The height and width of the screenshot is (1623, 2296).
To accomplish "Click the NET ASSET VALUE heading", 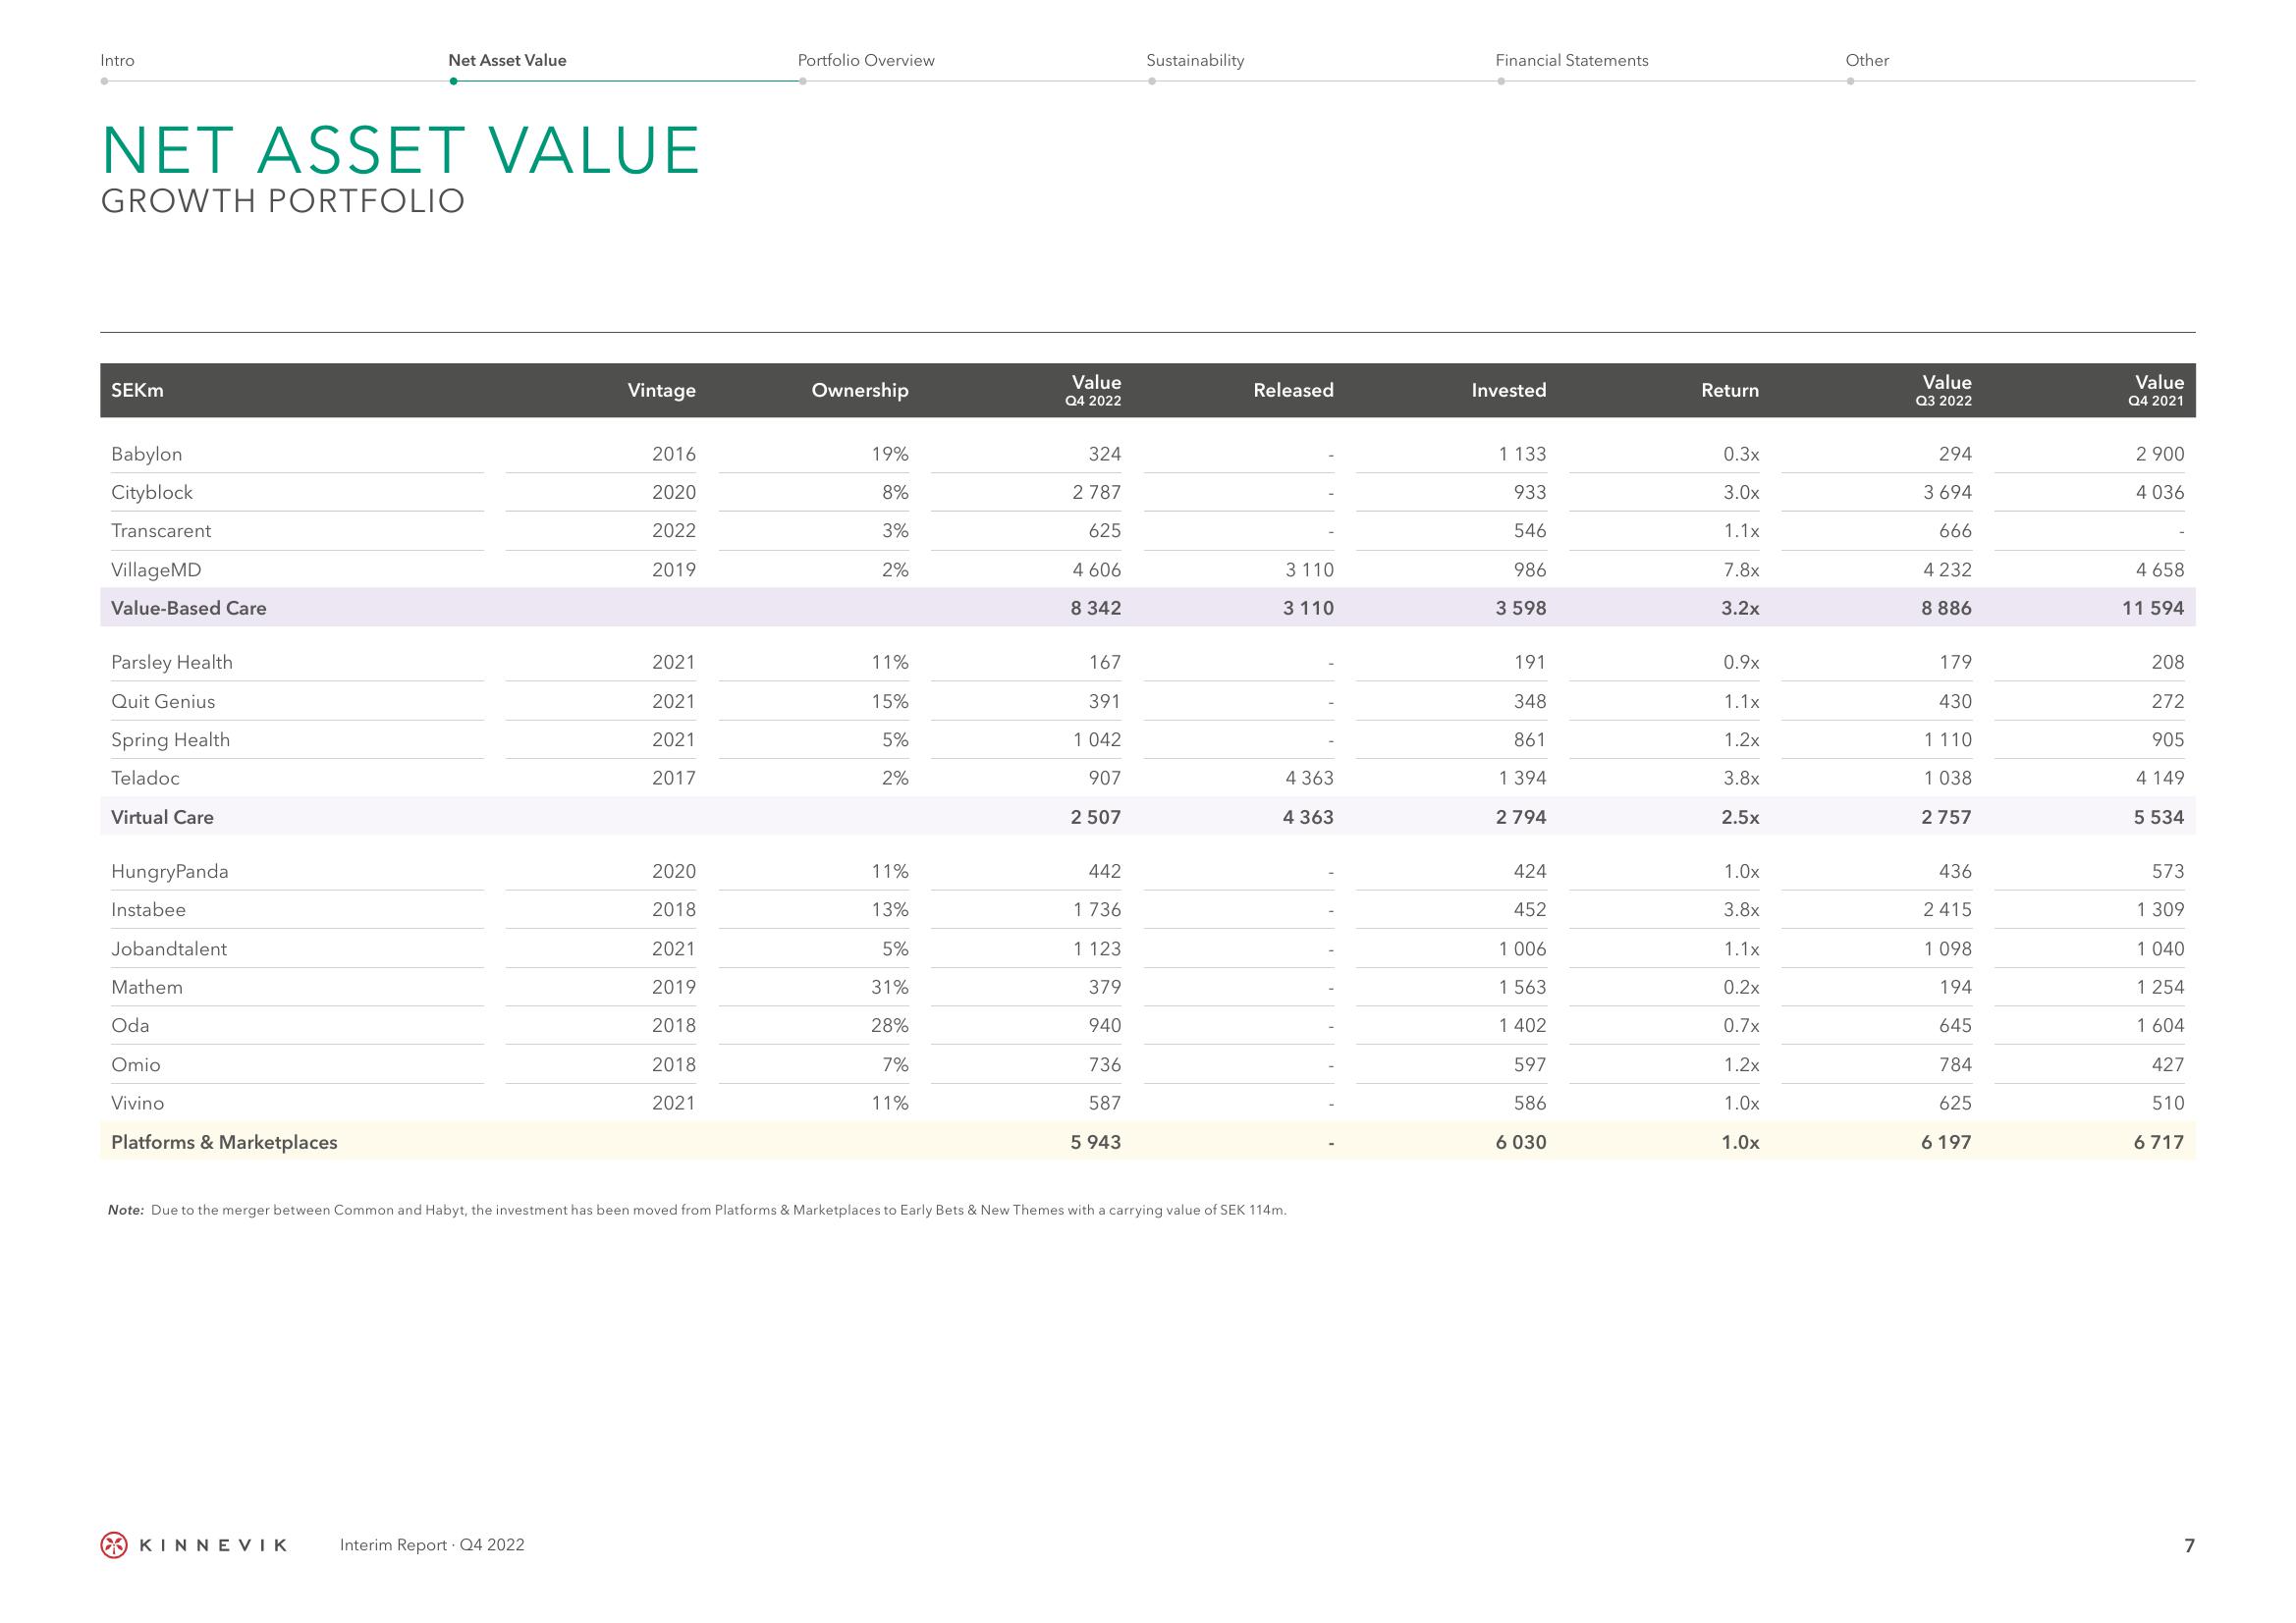I will (x=400, y=151).
